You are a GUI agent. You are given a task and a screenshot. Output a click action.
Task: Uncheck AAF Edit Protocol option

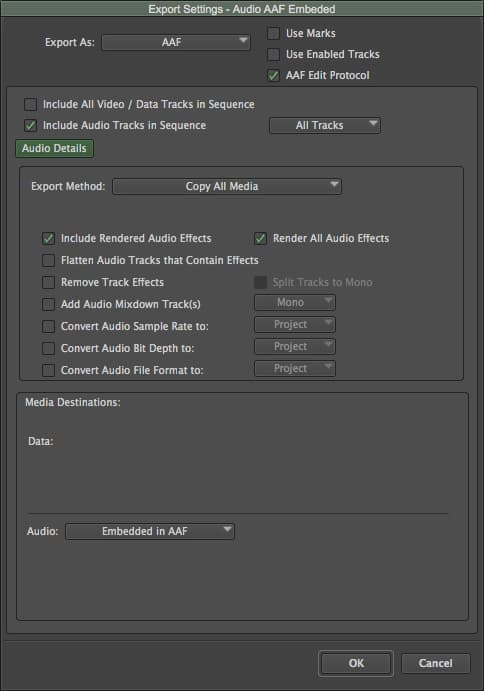(273, 76)
